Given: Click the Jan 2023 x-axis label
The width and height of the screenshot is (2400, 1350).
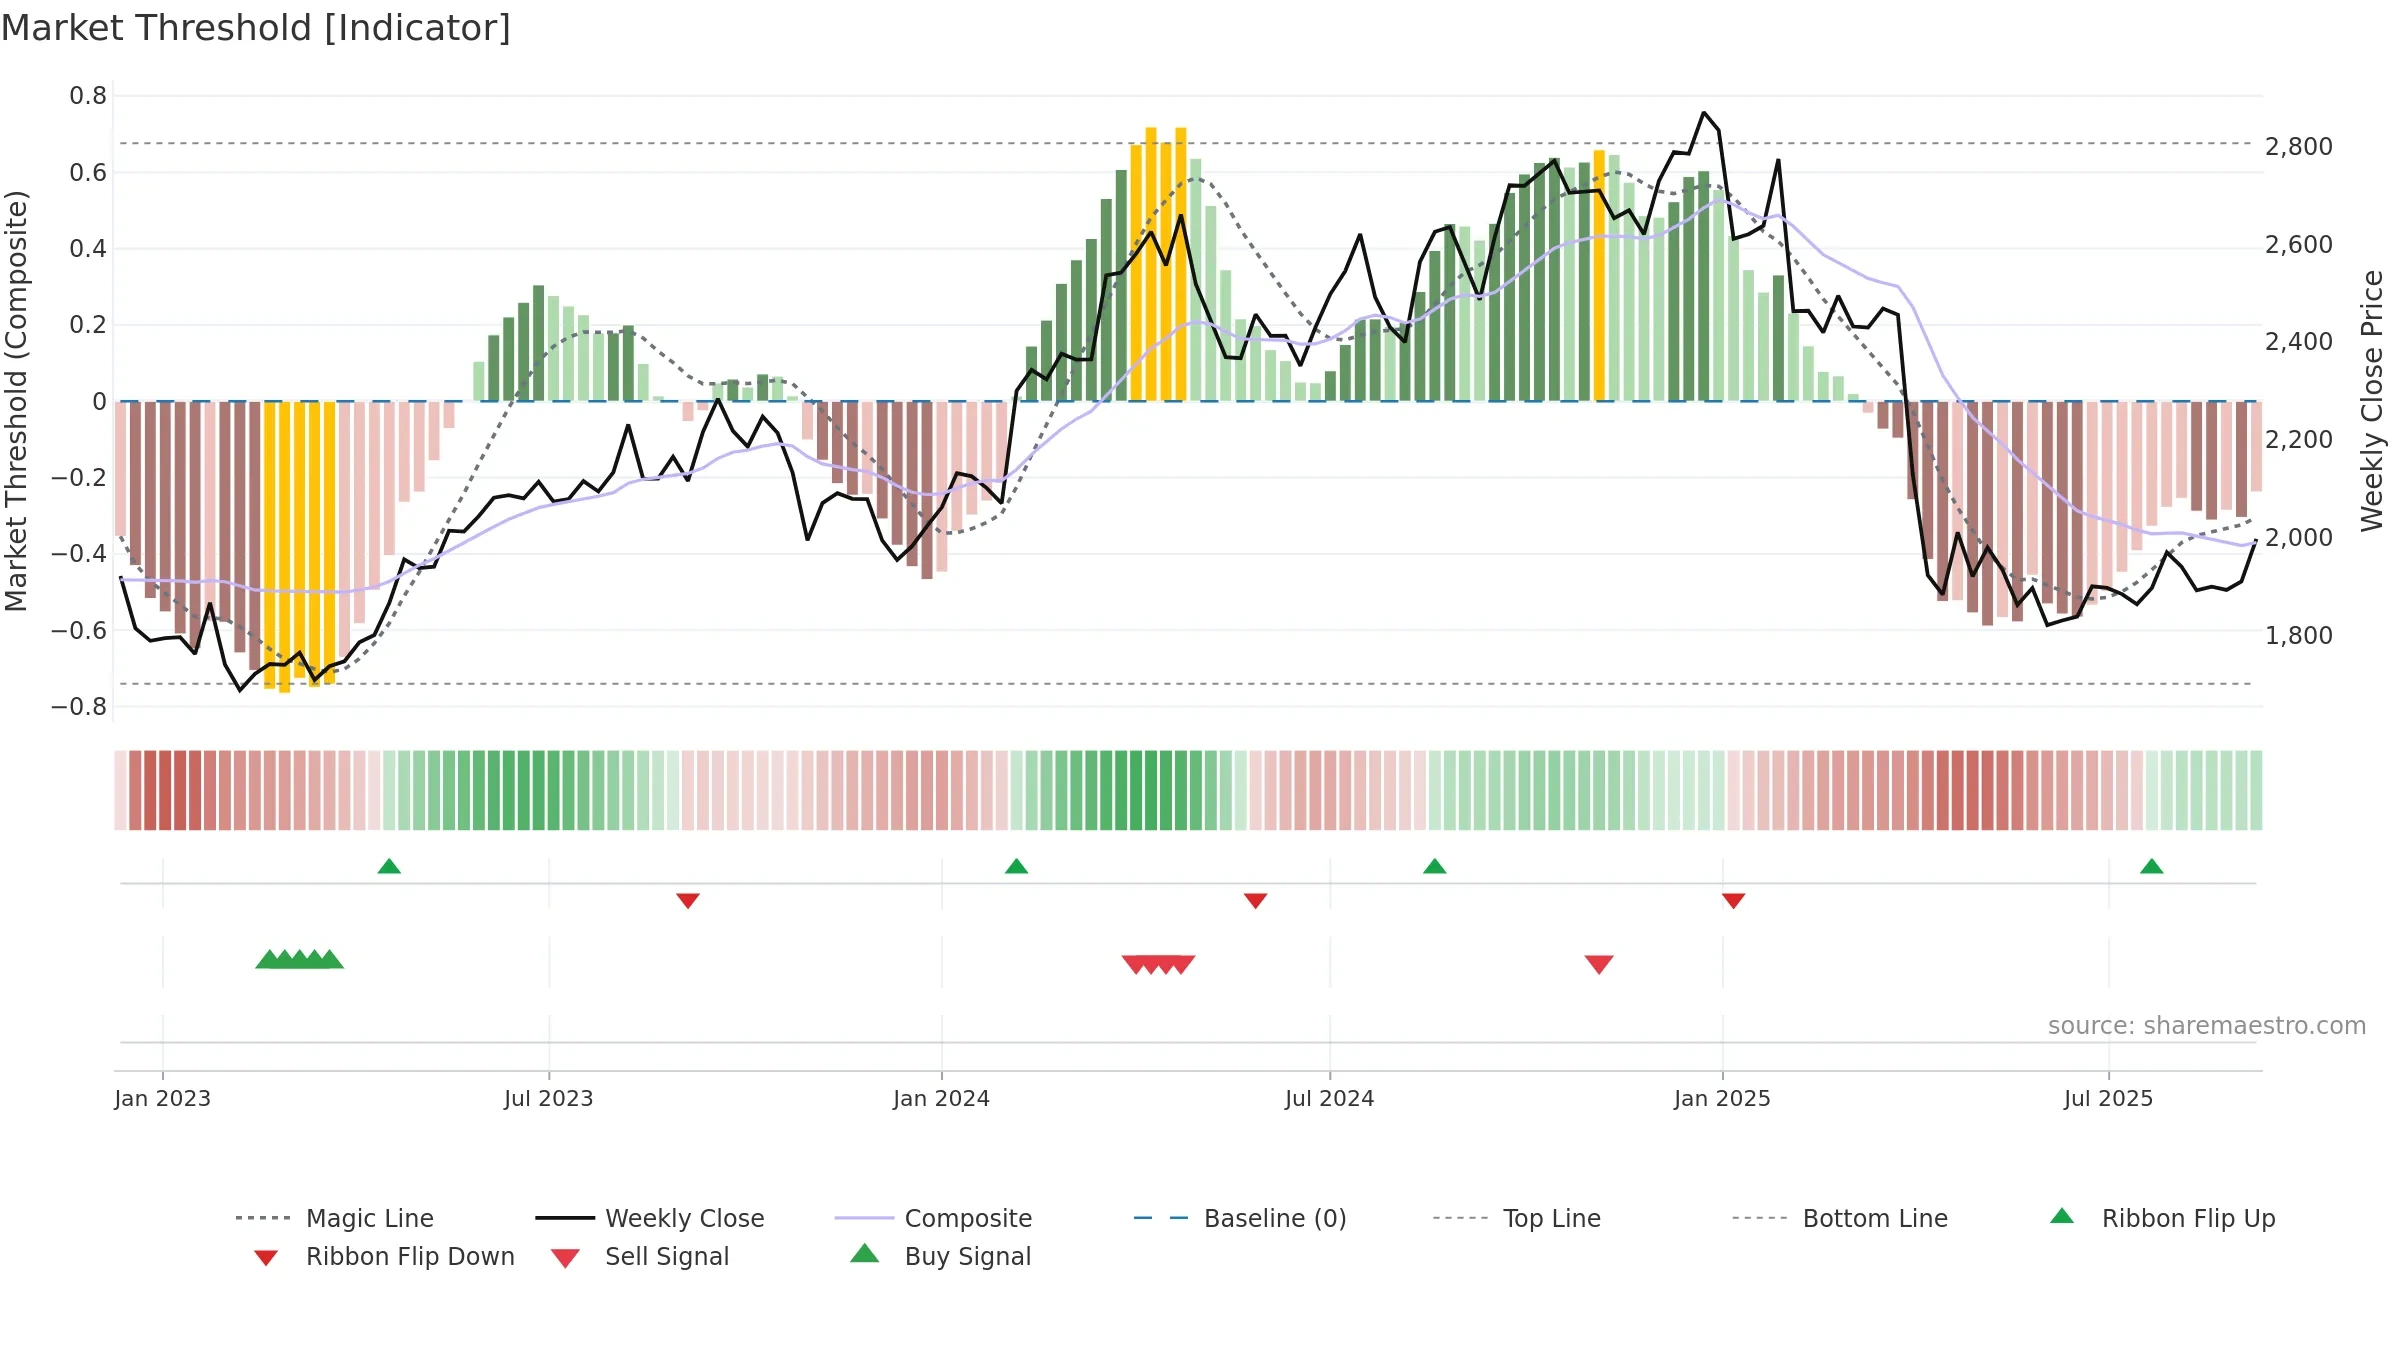Looking at the screenshot, I should (x=163, y=1098).
